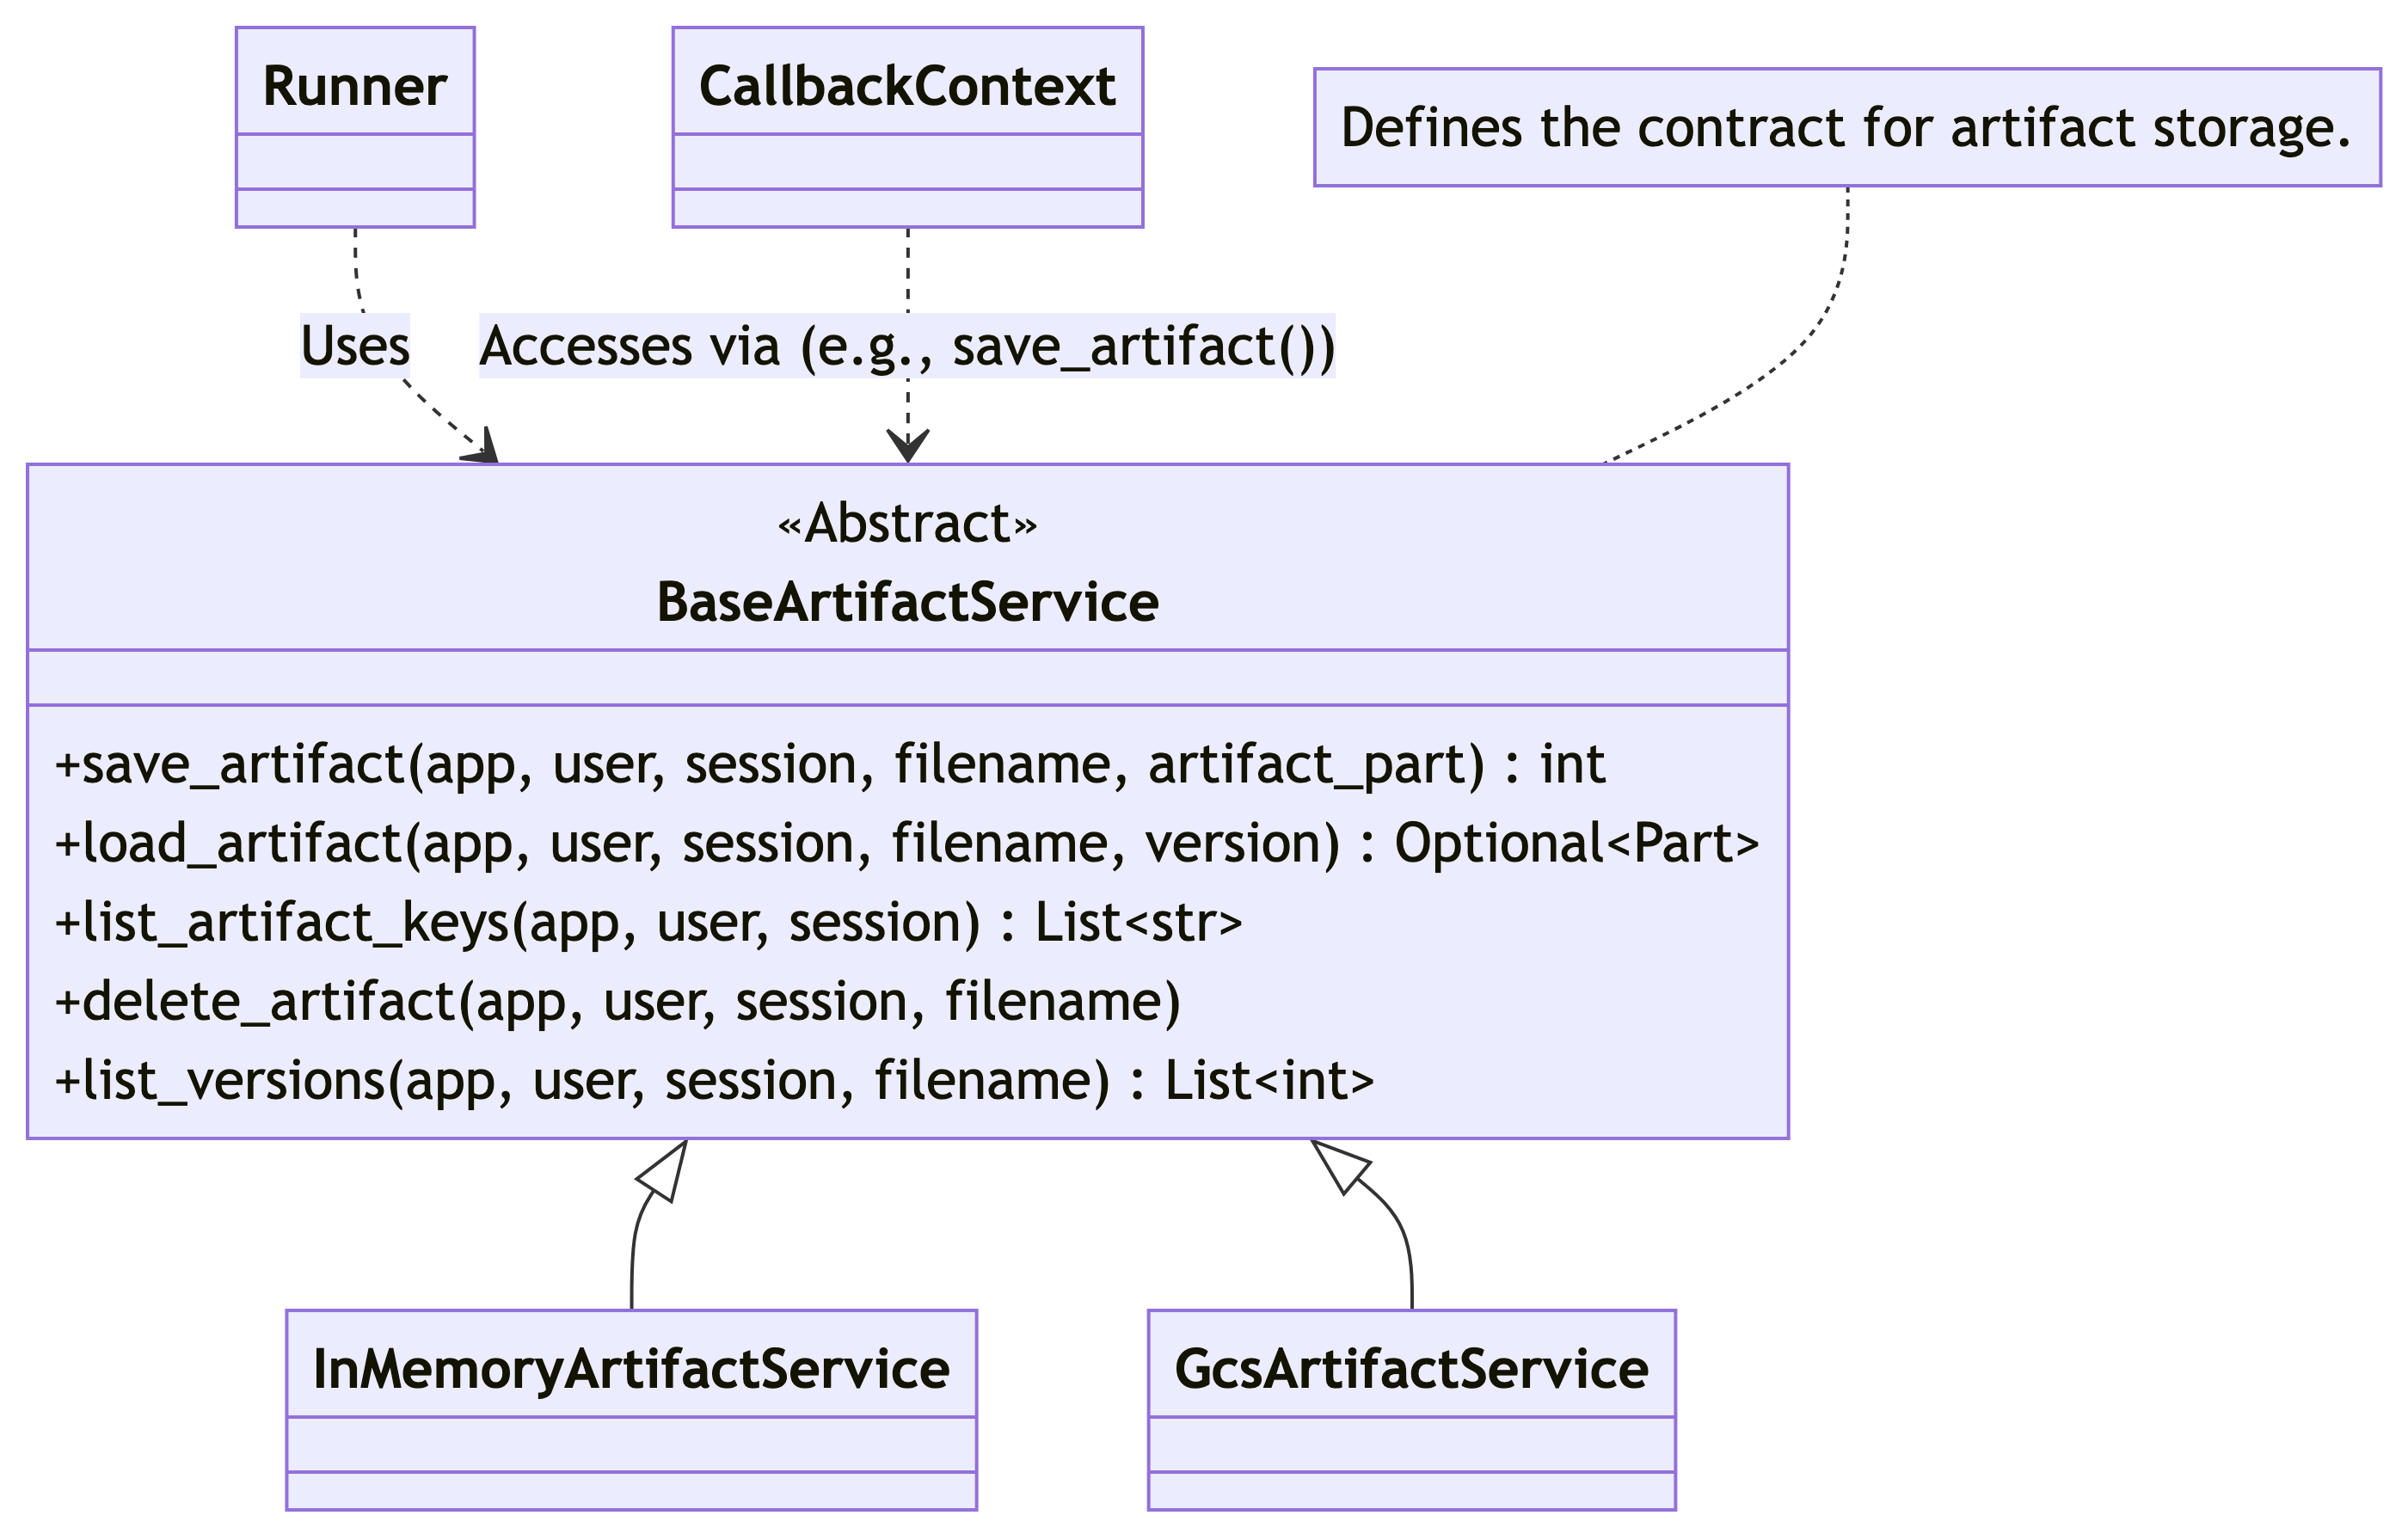The width and height of the screenshot is (2408, 1534).
Task: Select the save_artifact method line
Action: (830, 764)
